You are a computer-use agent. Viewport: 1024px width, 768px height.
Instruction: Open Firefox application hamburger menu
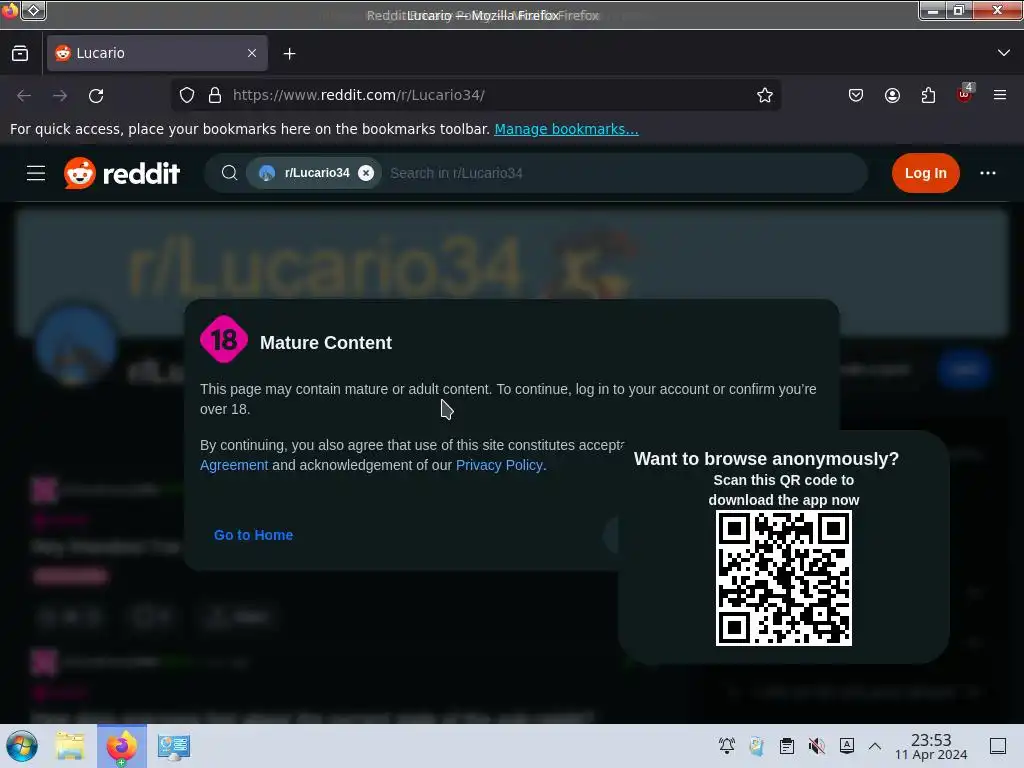click(999, 95)
